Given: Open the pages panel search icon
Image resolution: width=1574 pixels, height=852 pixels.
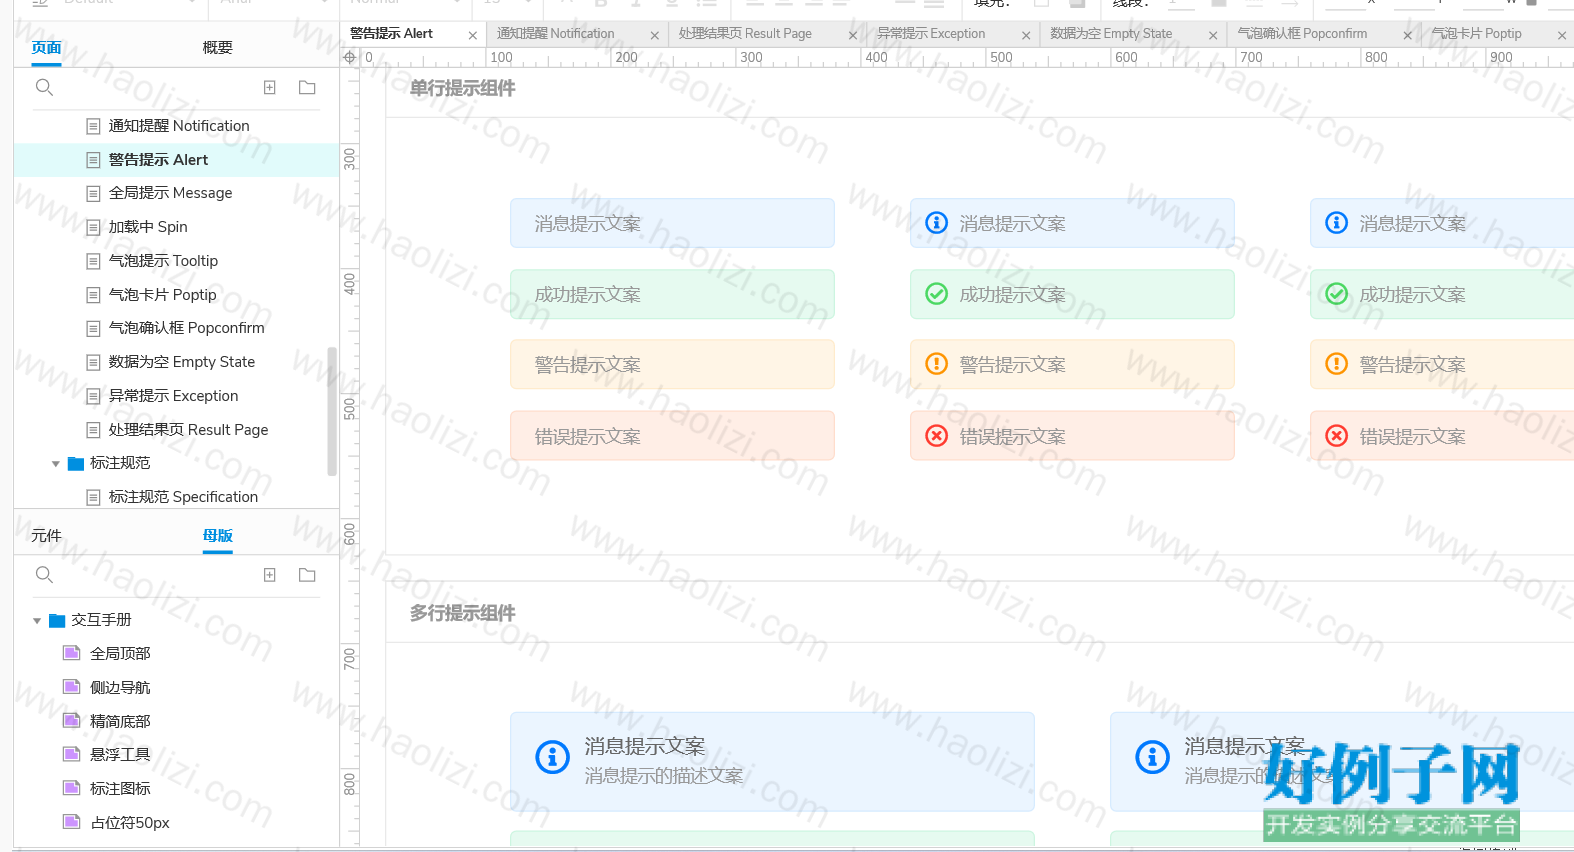Looking at the screenshot, I should point(44,87).
